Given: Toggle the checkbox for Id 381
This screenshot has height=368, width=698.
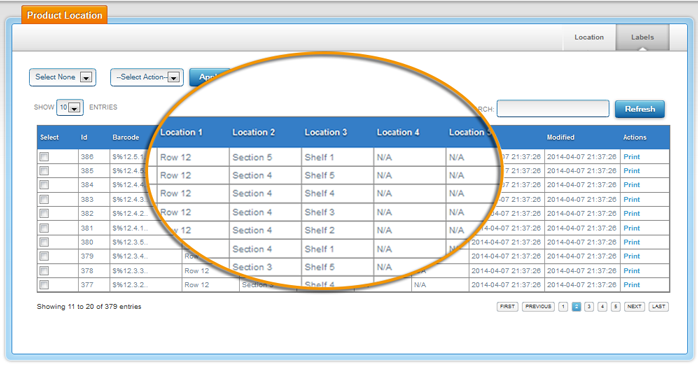Looking at the screenshot, I should pyautogui.click(x=44, y=228).
